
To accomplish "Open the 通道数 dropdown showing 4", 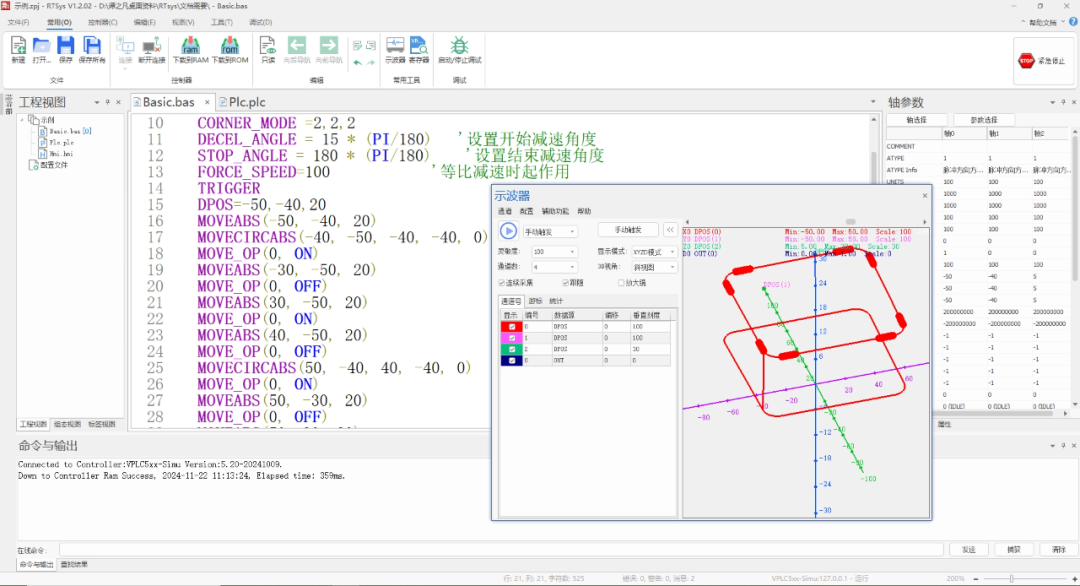I will coord(554,267).
